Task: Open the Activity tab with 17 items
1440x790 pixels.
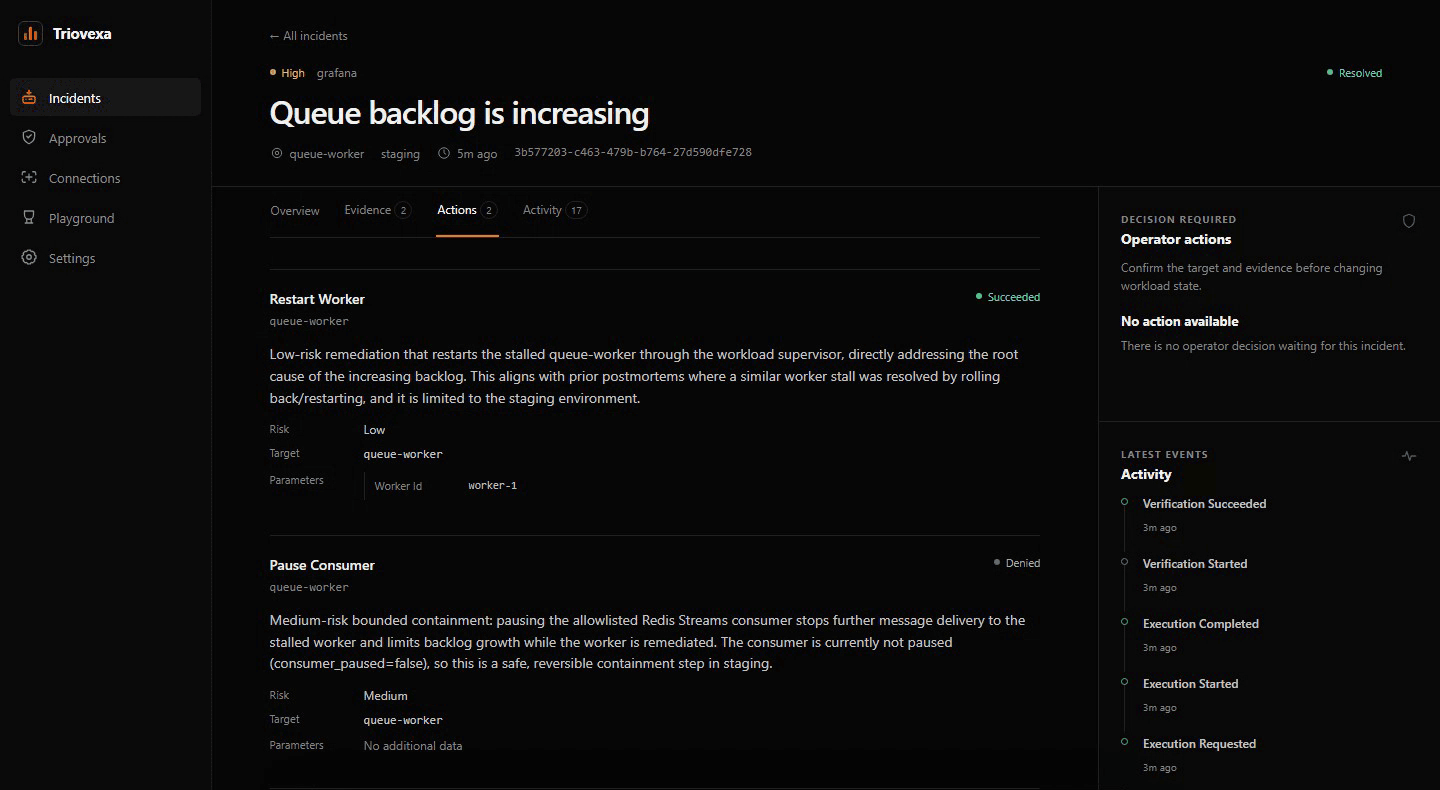Action: [x=554, y=210]
